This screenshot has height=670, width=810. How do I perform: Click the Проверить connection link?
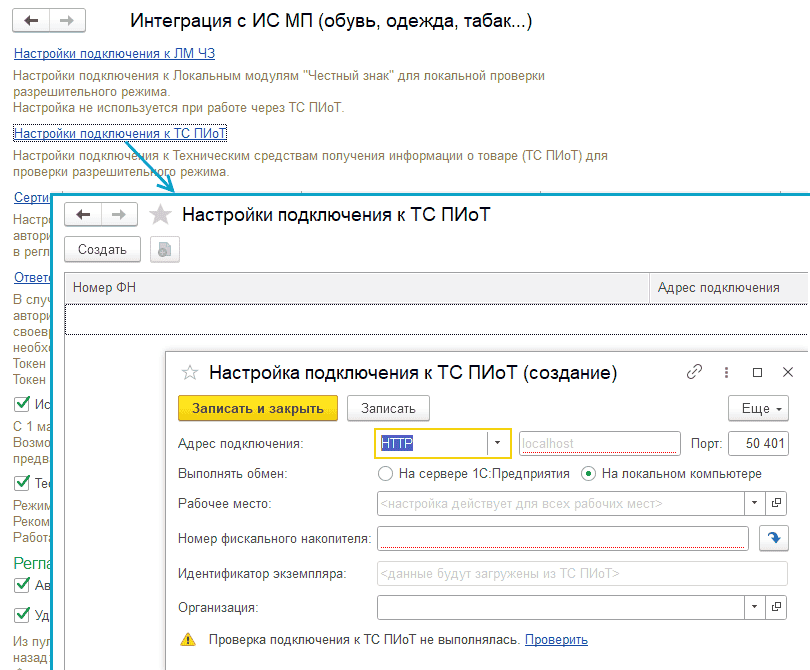pos(556,640)
